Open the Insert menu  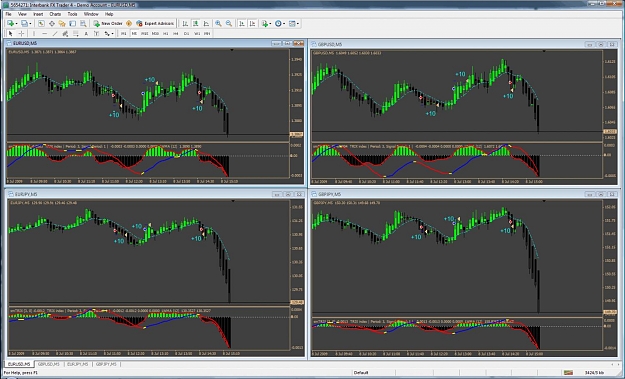38,14
